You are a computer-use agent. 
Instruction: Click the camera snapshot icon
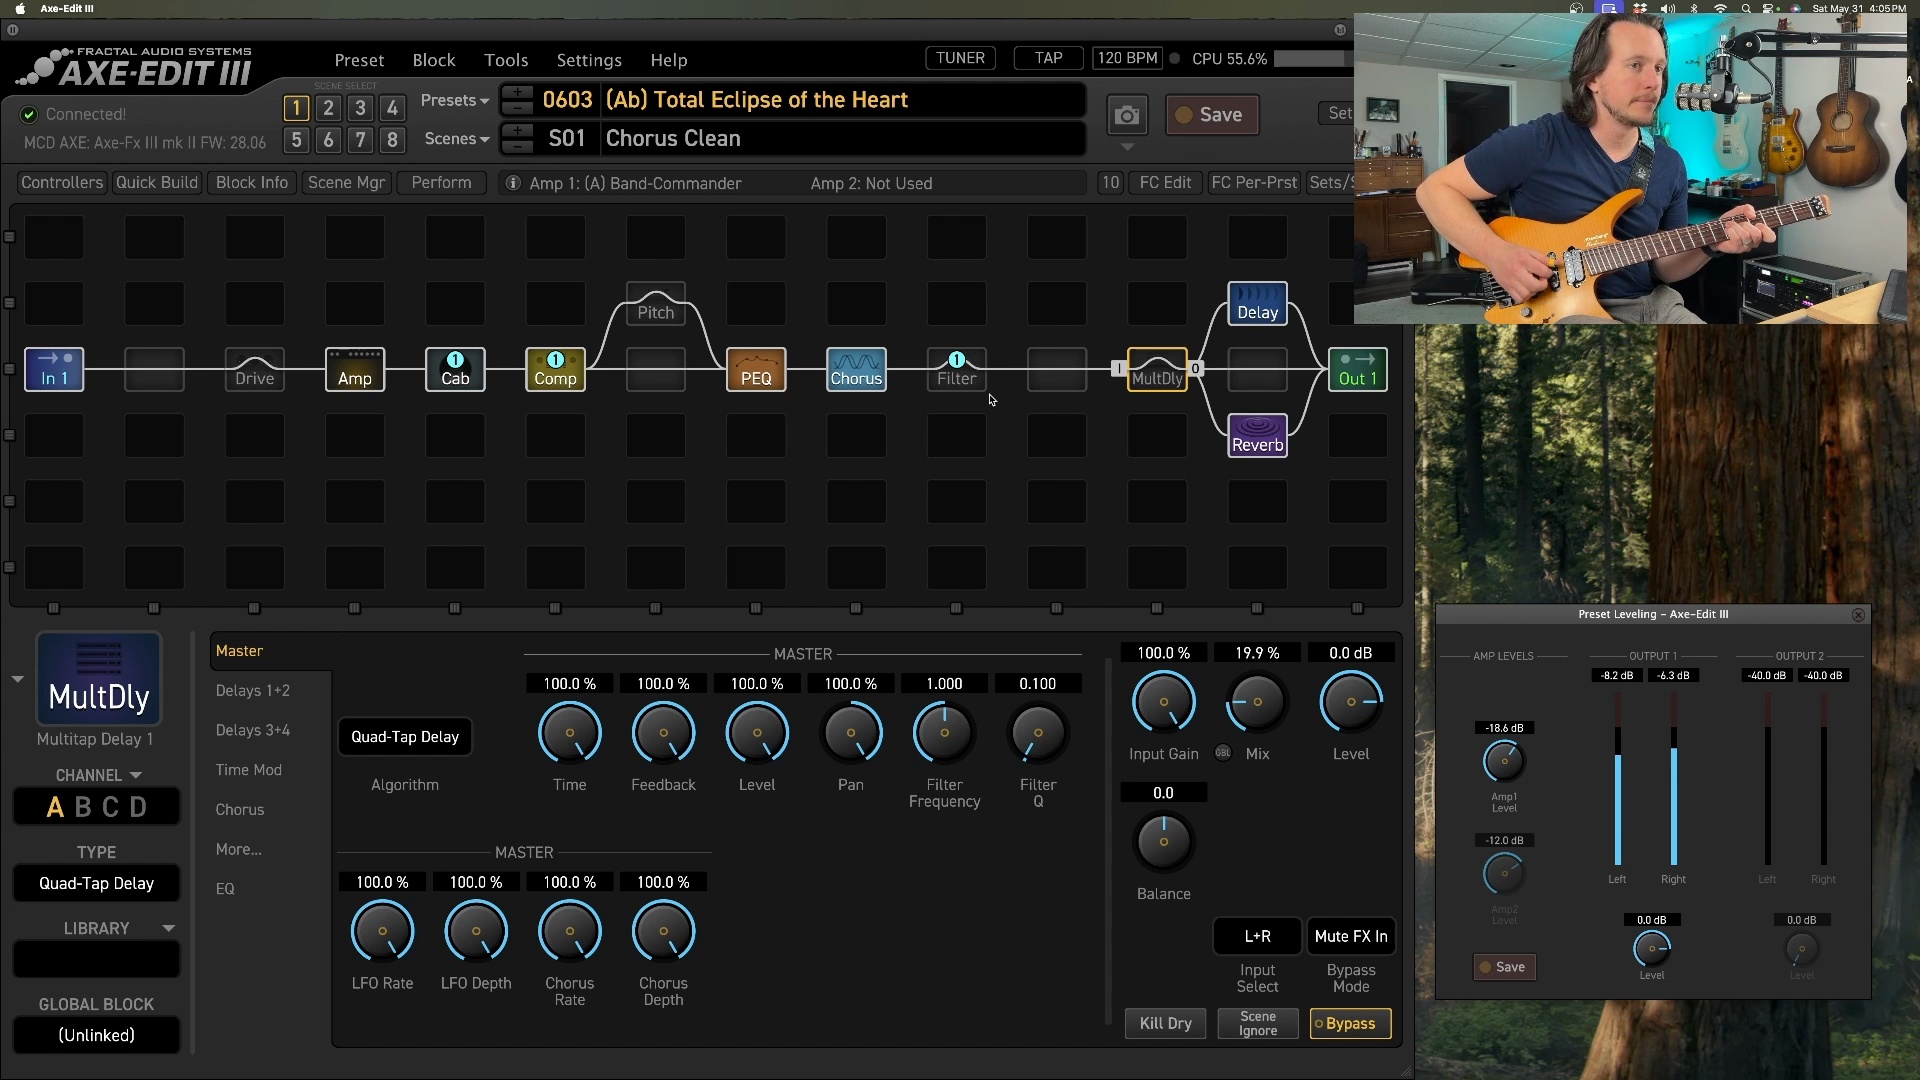pos(1127,116)
